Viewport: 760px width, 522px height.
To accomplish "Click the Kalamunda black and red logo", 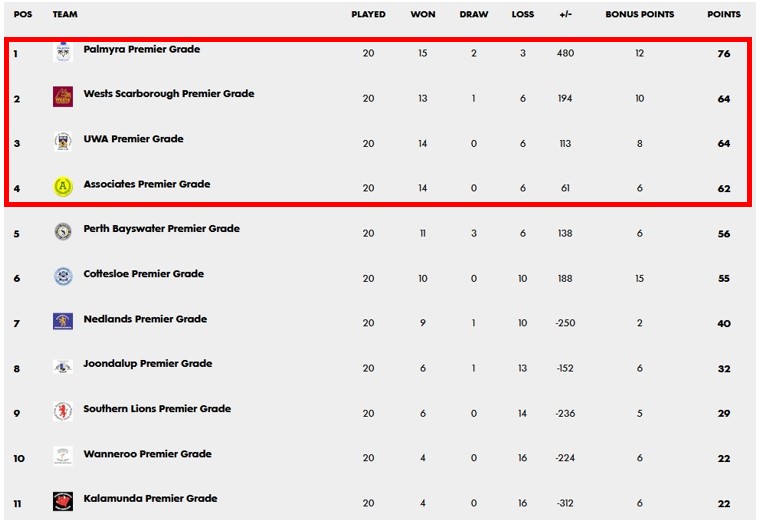I will pos(63,501).
